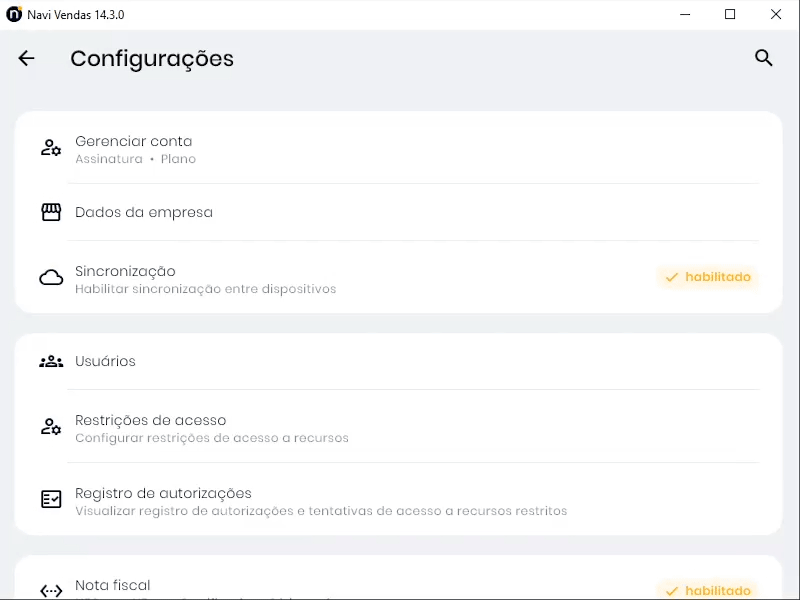The width and height of the screenshot is (800, 600).
Task: Click the Dados da empresa storefront icon
Action: 51,212
